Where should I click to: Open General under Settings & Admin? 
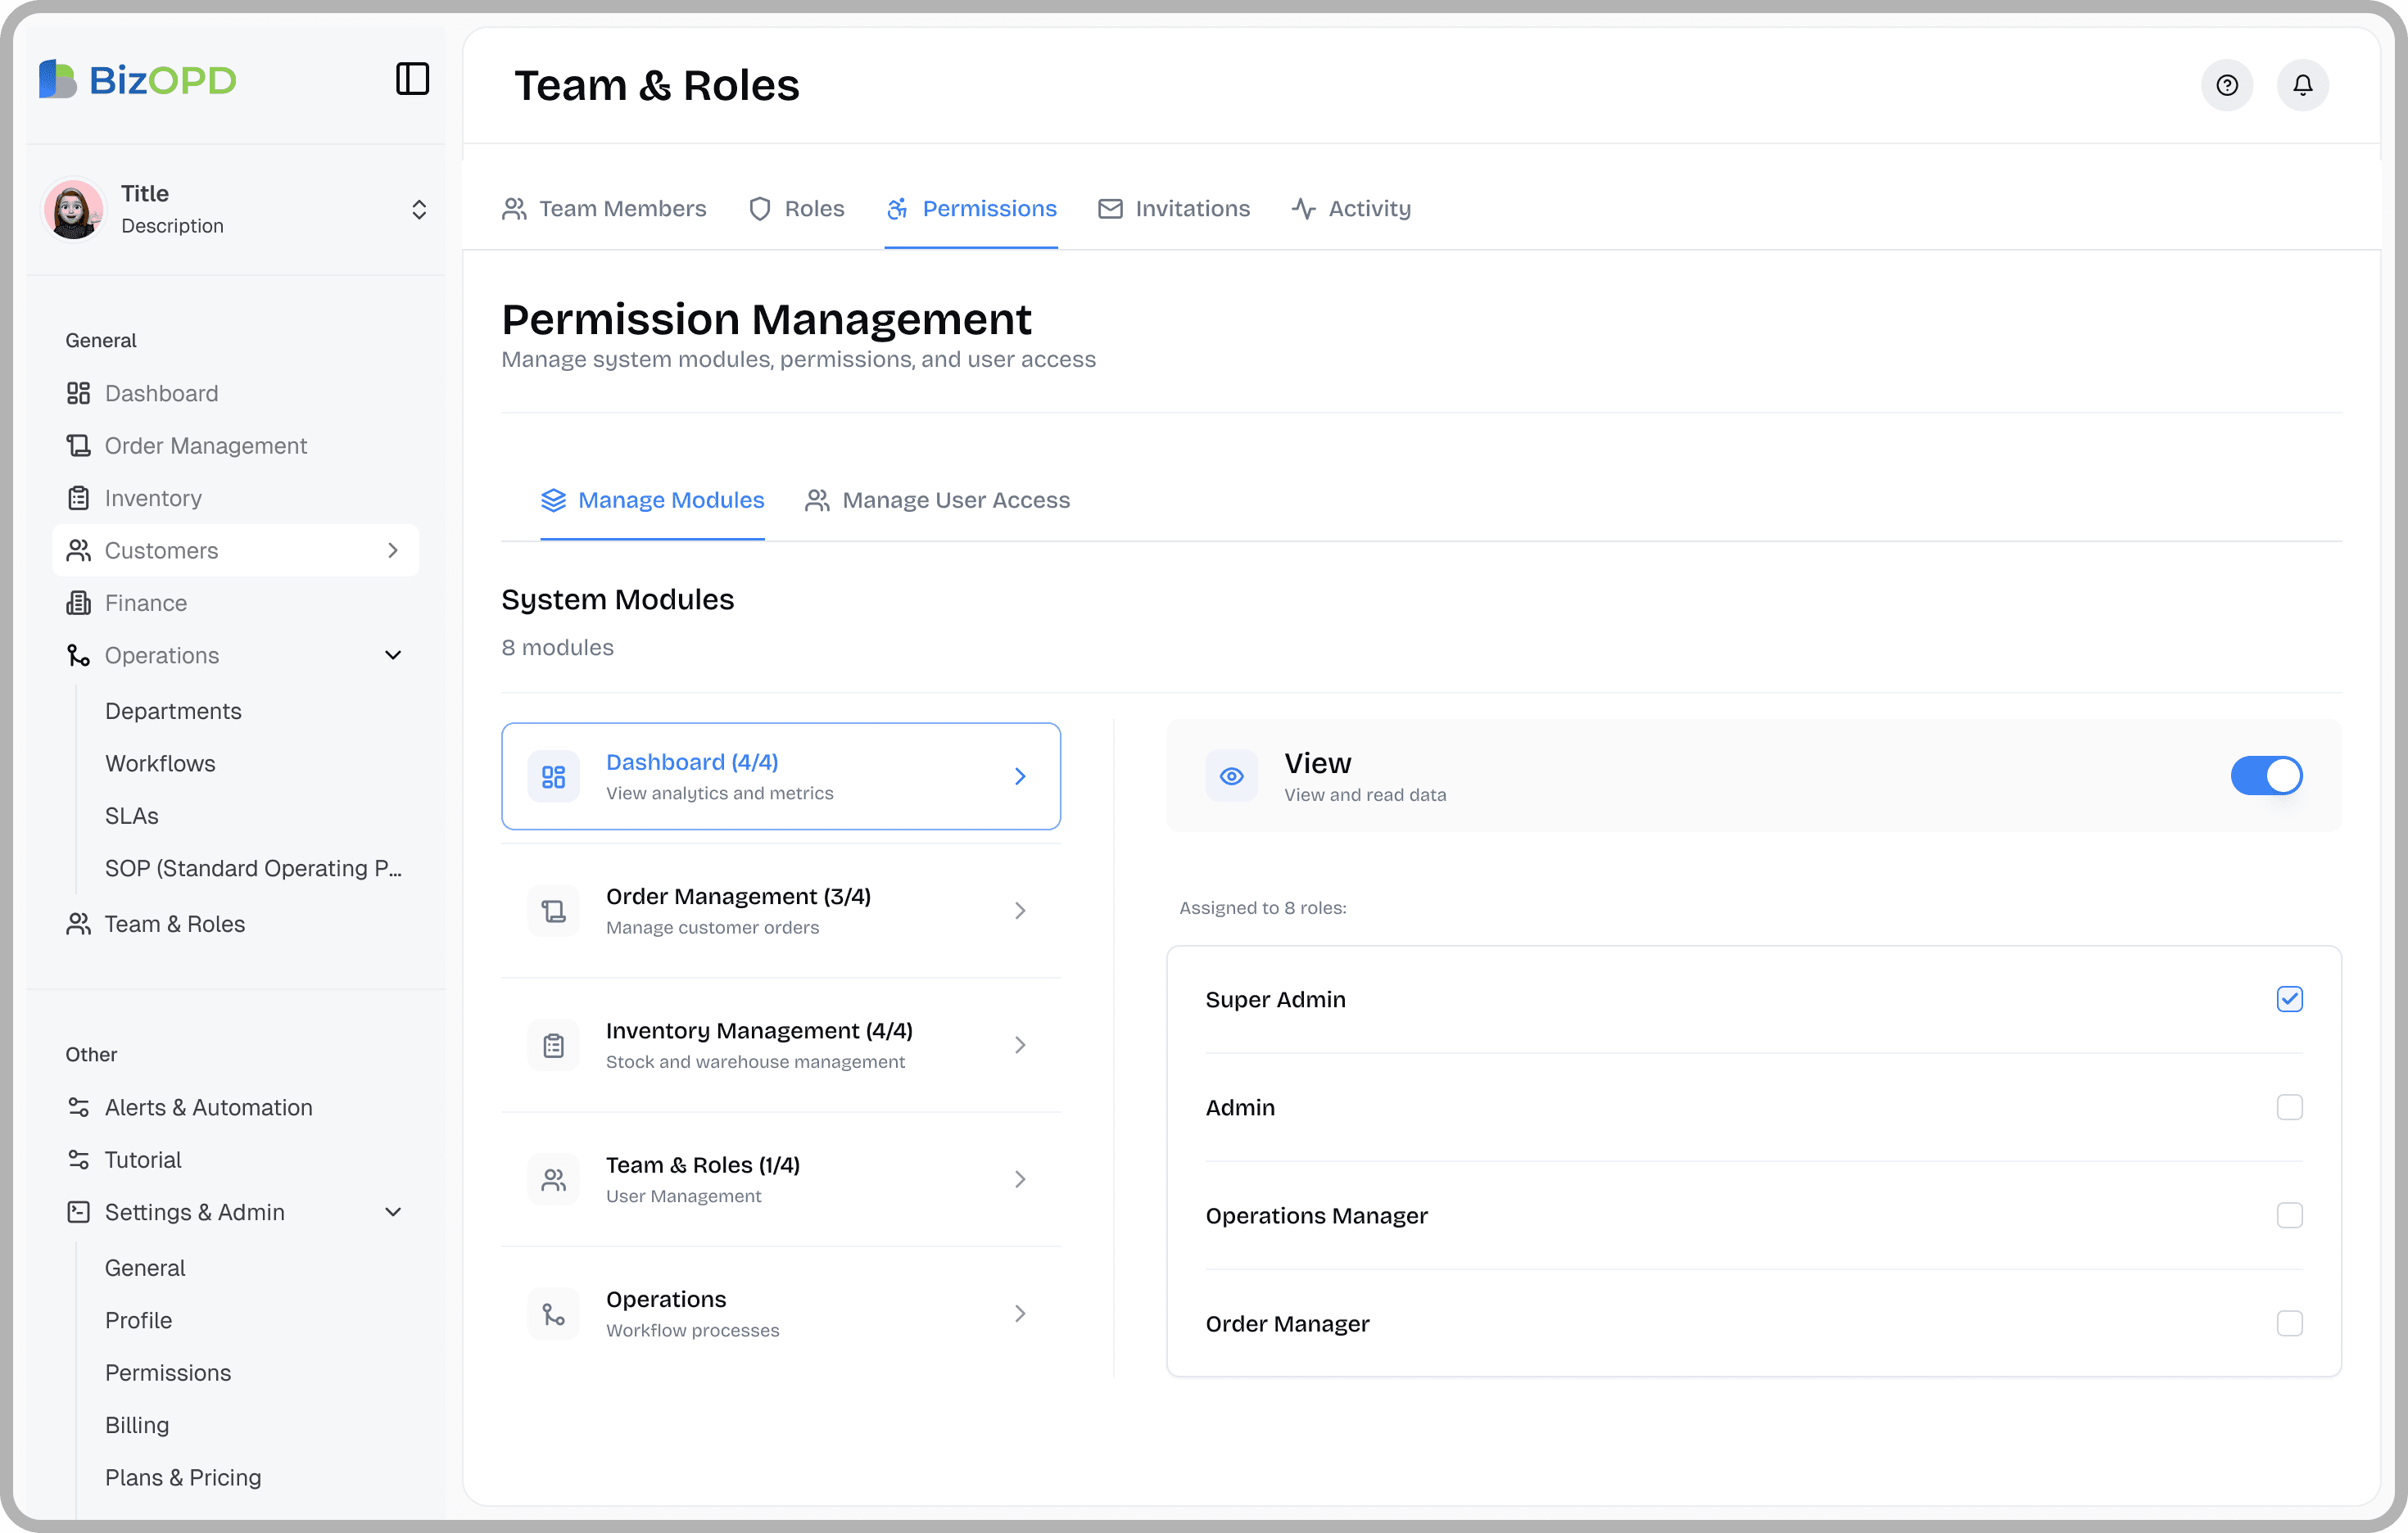coord(145,1268)
